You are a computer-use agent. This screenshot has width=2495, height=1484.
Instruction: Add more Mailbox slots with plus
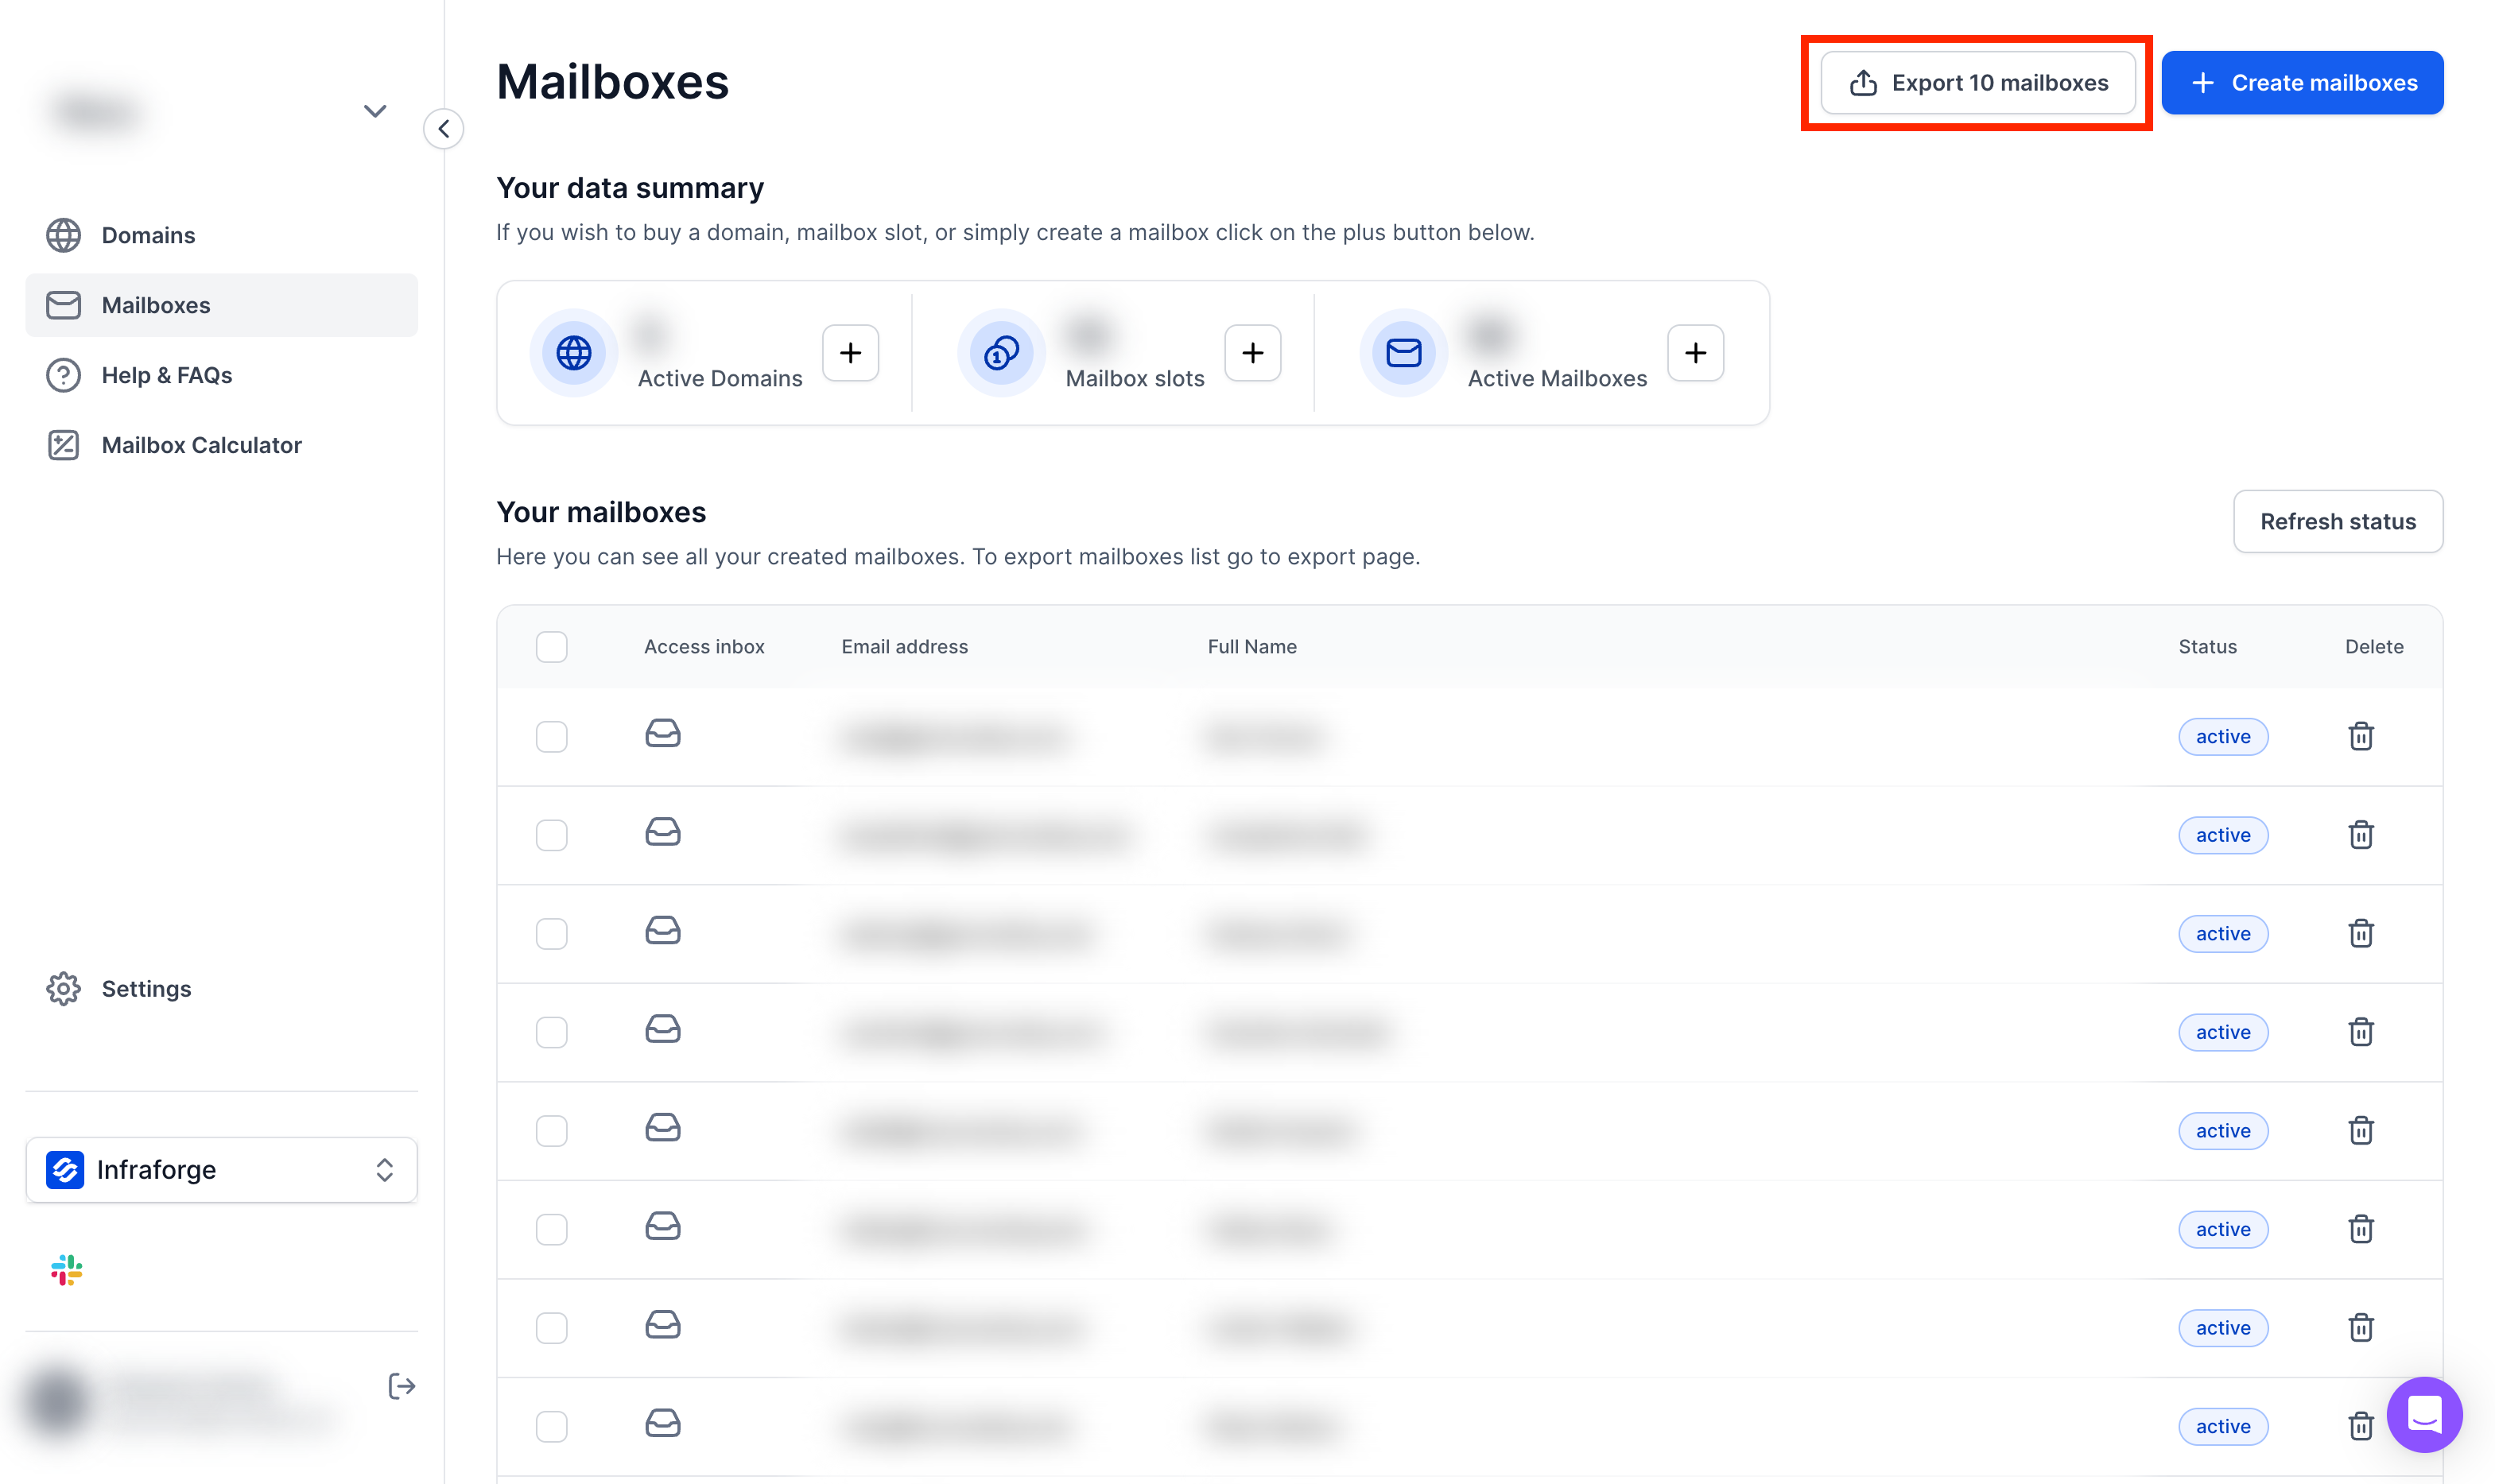tap(1252, 353)
